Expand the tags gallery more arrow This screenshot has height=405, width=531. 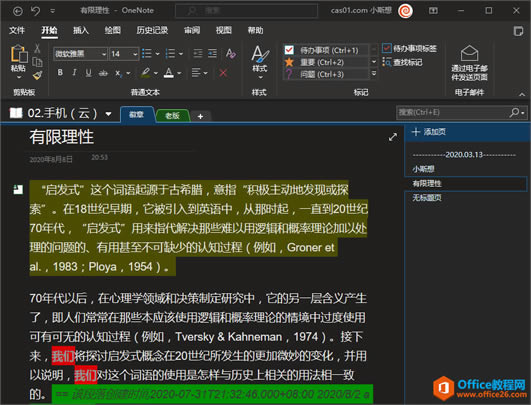tap(374, 73)
